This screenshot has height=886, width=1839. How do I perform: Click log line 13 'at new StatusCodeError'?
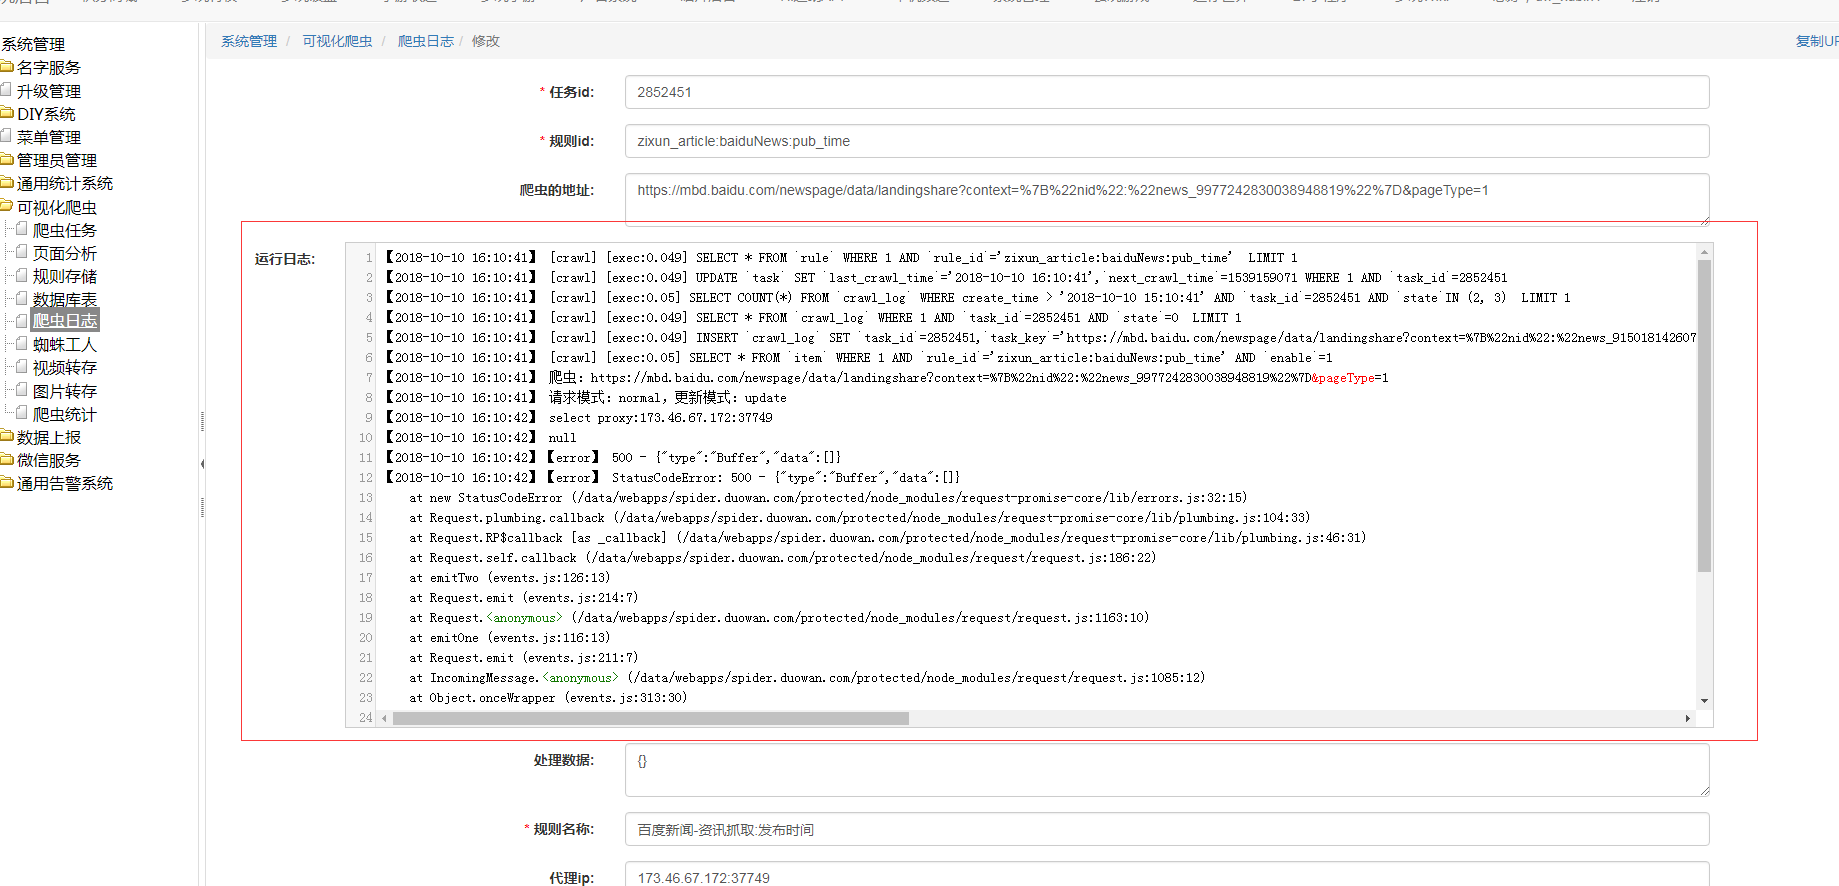(x=828, y=498)
